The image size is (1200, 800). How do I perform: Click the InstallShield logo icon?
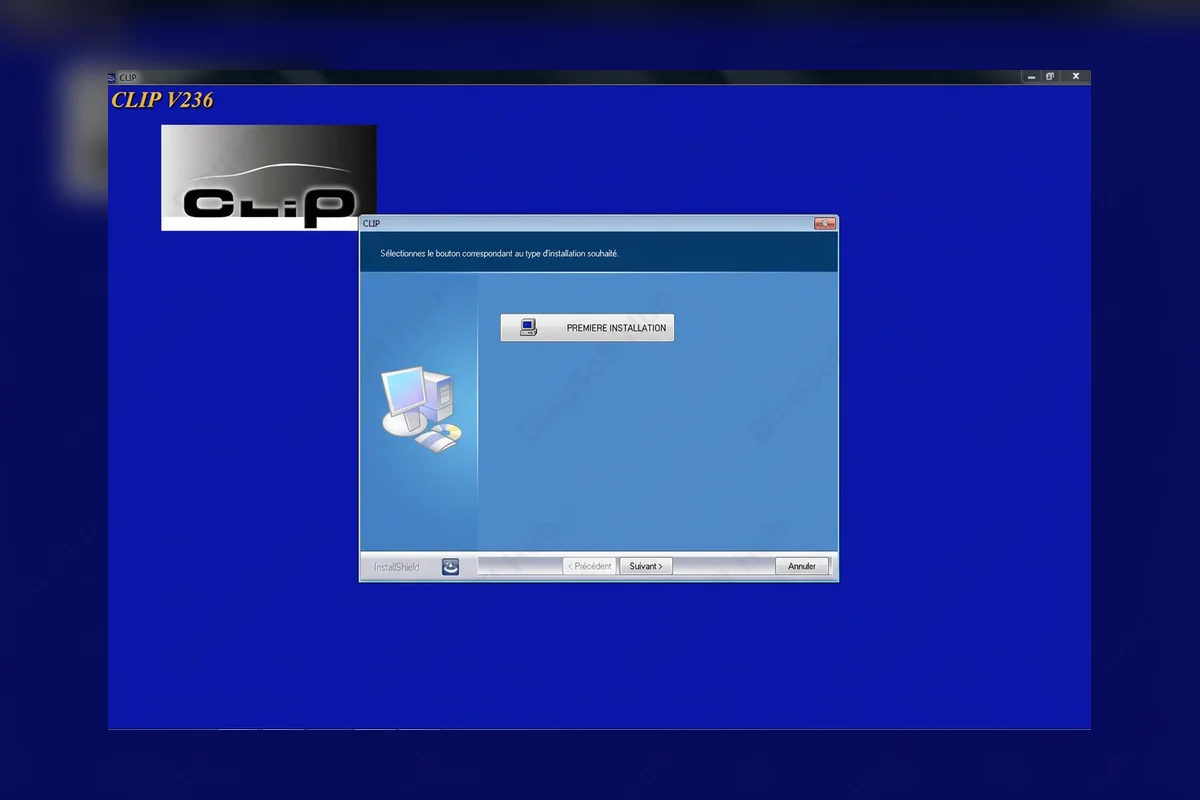[451, 567]
